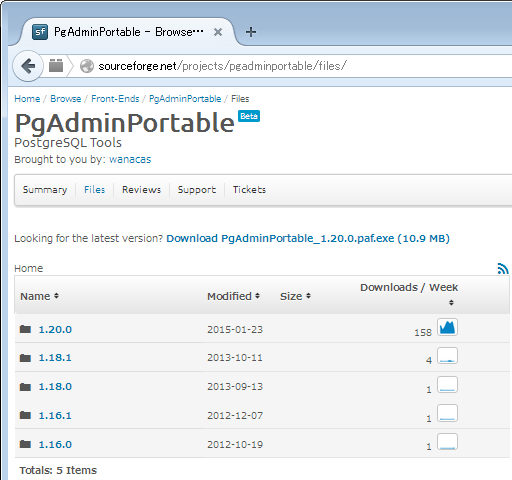Sort files by Modified column
512x480 pixels.
tap(233, 296)
